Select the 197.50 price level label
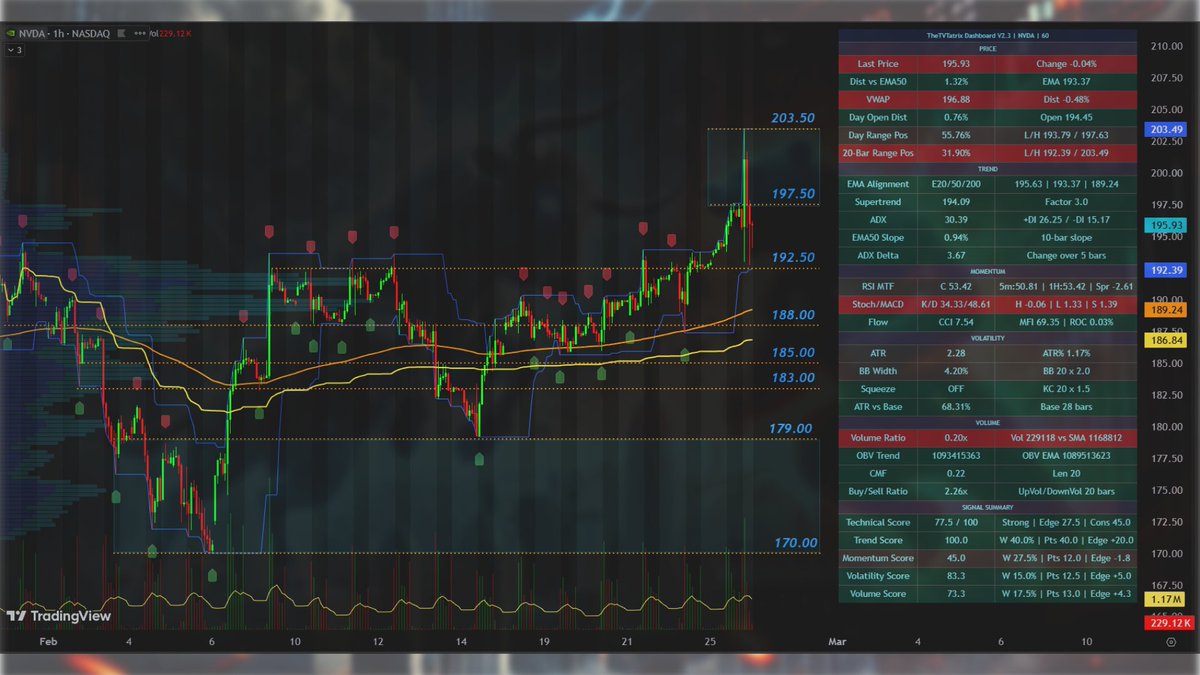The image size is (1200, 675). coord(793,193)
